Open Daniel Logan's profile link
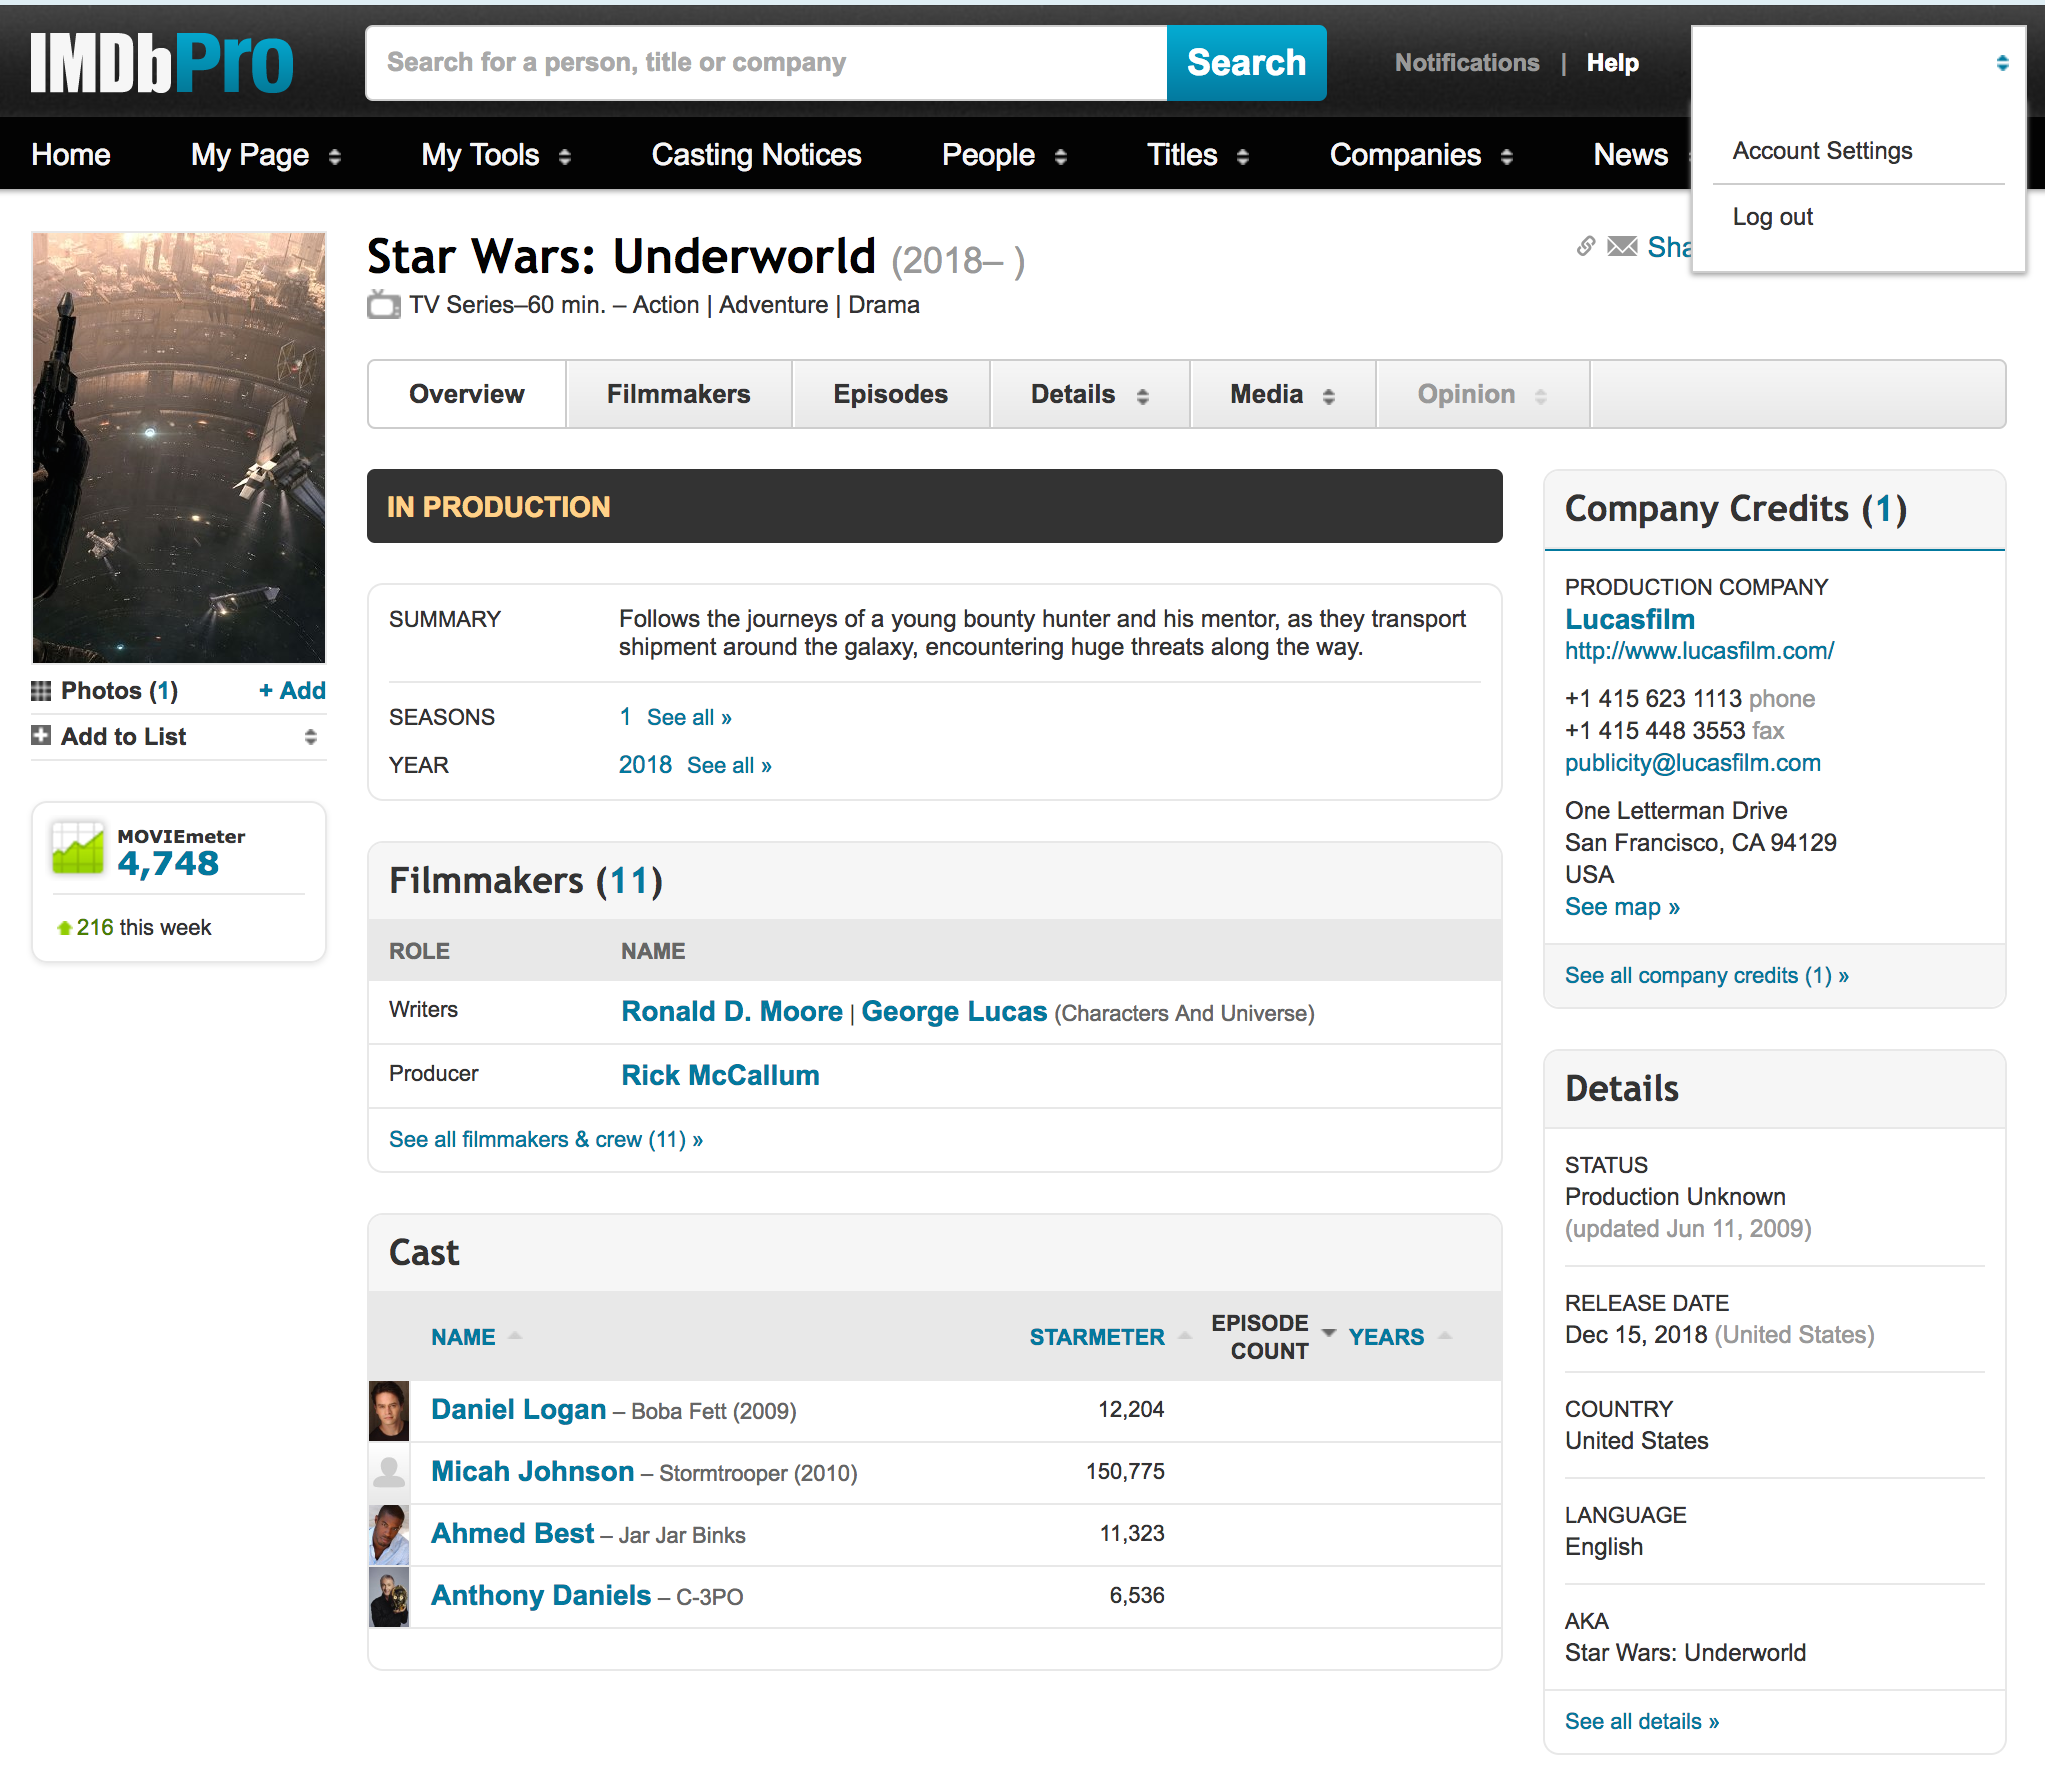This screenshot has height=1776, width=2045. click(x=518, y=1410)
